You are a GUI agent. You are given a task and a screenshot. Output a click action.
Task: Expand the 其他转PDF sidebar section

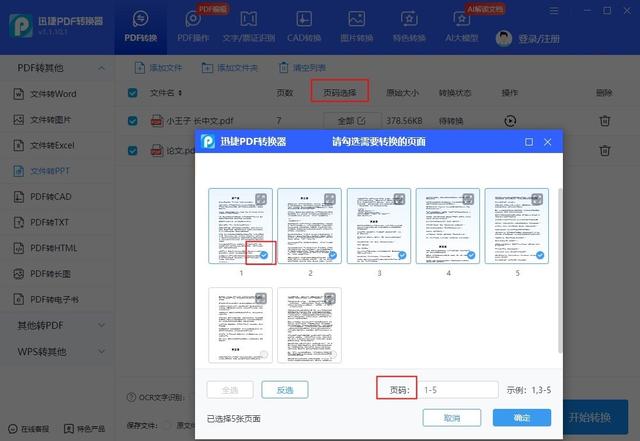(x=57, y=325)
